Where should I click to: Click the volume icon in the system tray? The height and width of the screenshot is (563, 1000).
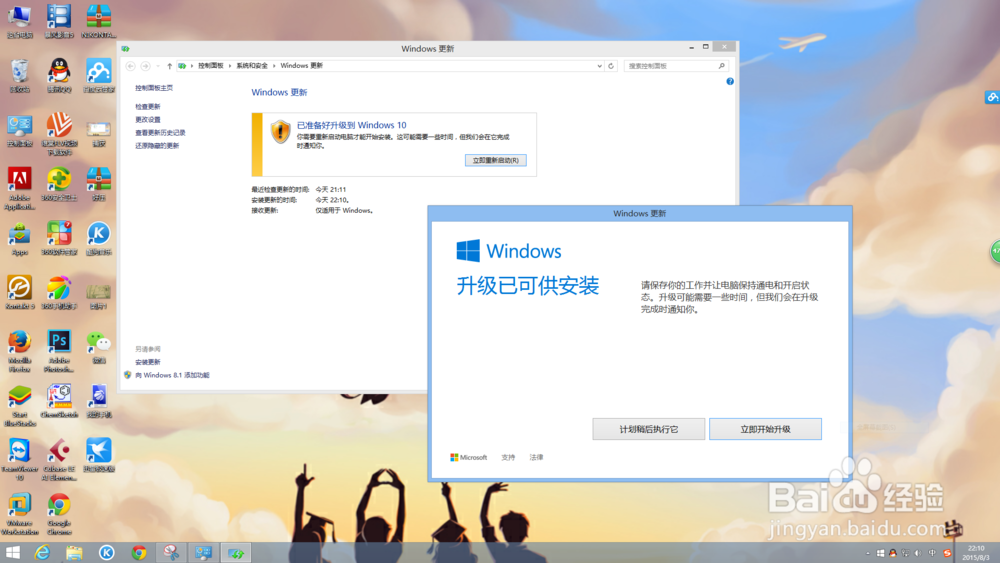point(918,553)
